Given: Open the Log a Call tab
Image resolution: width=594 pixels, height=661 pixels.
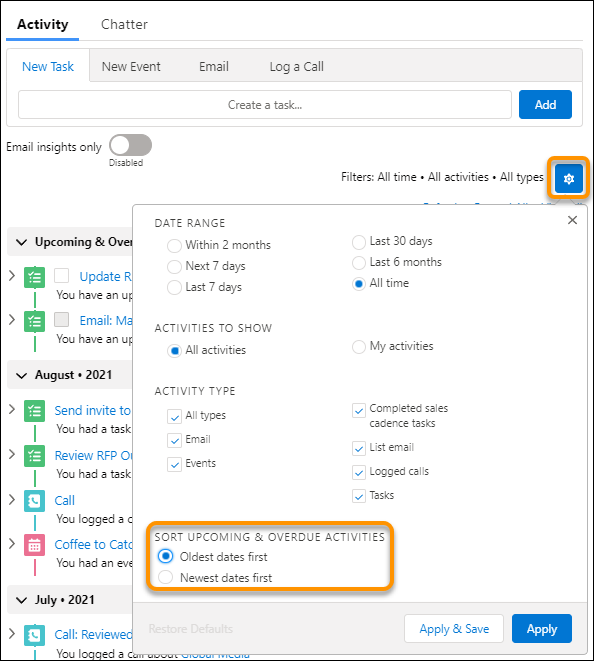Looking at the screenshot, I should (x=296, y=67).
